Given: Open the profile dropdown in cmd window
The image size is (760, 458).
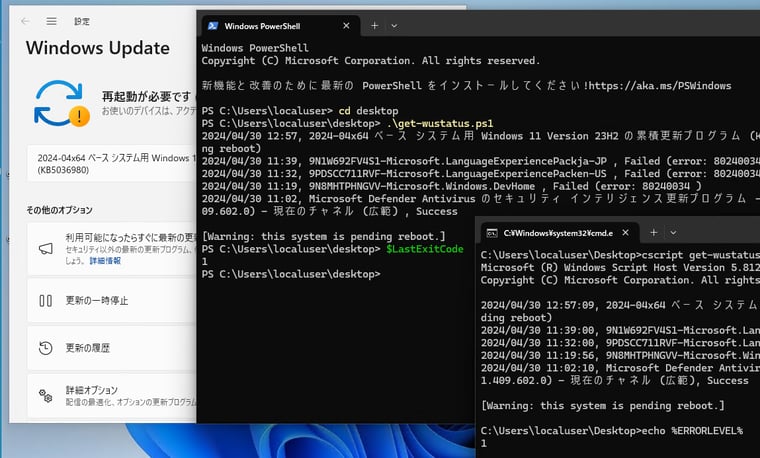Looking at the screenshot, I should (x=673, y=233).
